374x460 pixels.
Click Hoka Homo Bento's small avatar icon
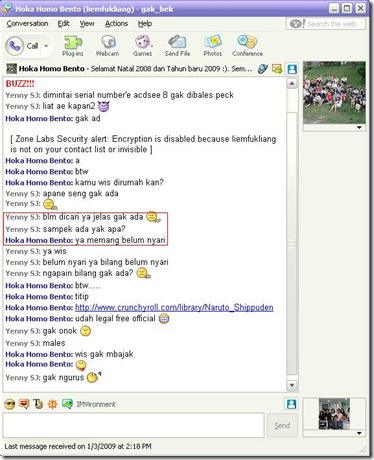(11, 69)
